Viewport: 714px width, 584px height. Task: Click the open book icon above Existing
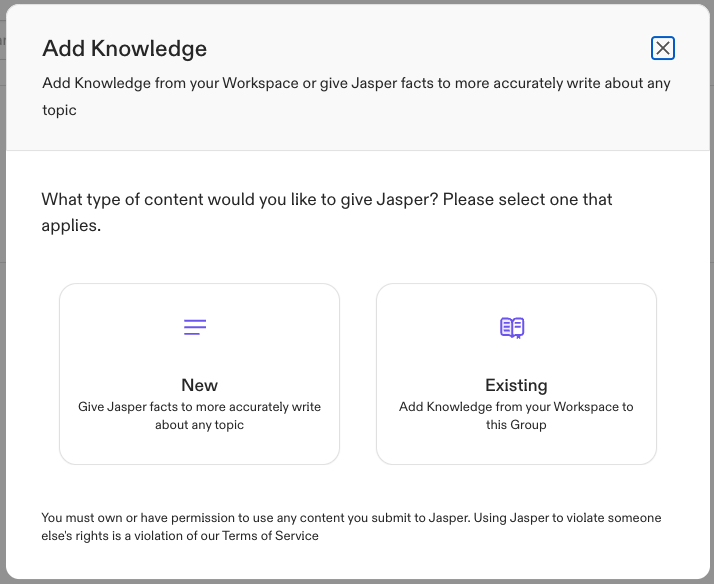pyautogui.click(x=512, y=328)
